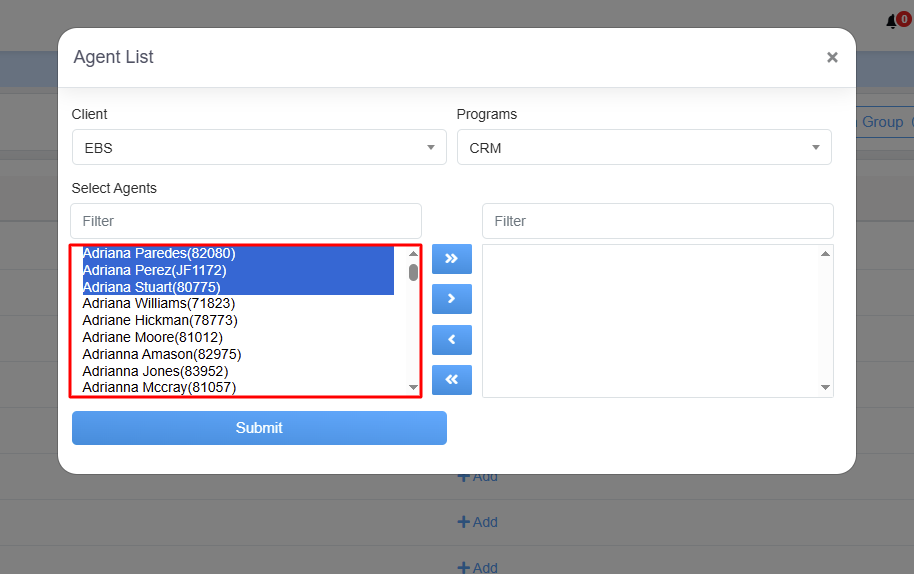
Task: Close the Agent List dialog
Action: 832,58
